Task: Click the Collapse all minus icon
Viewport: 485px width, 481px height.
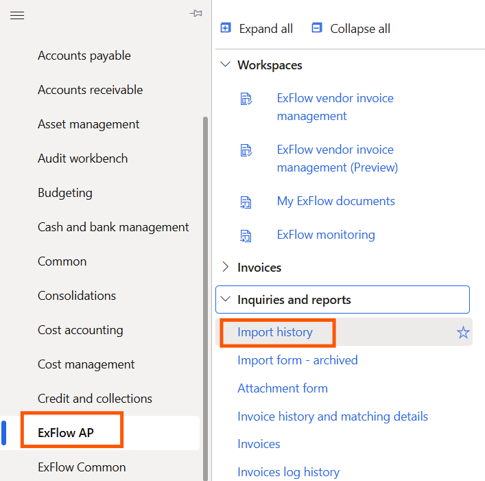Action: coord(317,28)
